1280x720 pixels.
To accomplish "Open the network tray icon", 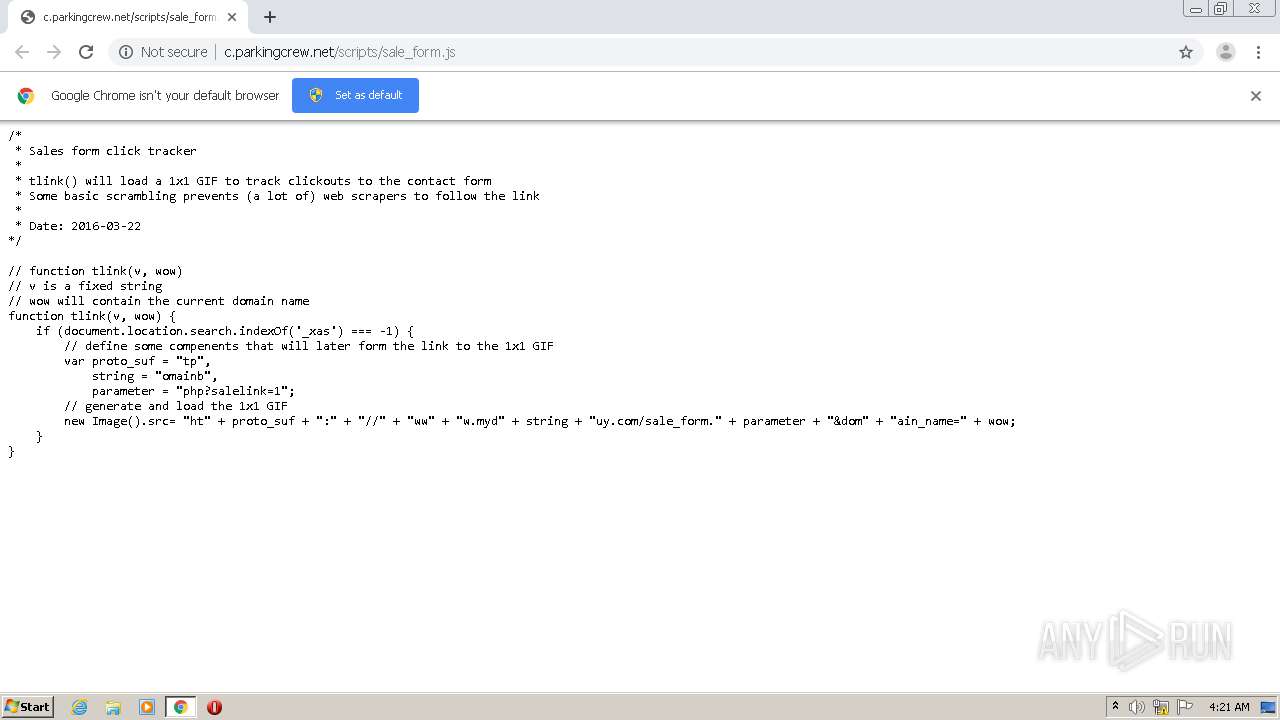I will (1161, 707).
